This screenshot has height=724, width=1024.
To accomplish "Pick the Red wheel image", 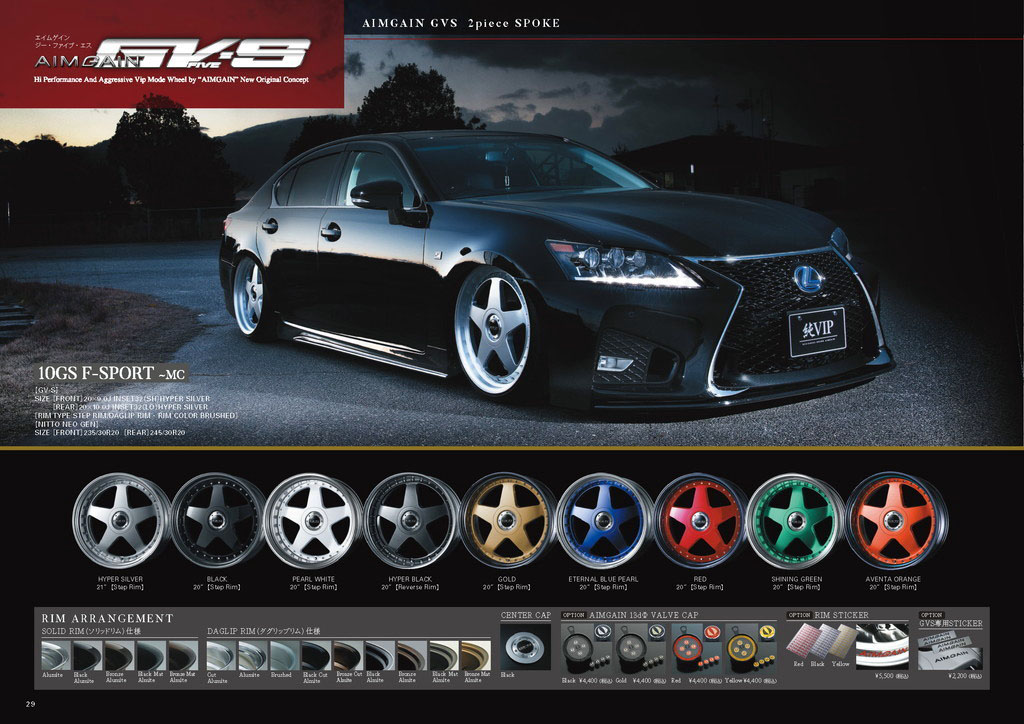I will 700,520.
